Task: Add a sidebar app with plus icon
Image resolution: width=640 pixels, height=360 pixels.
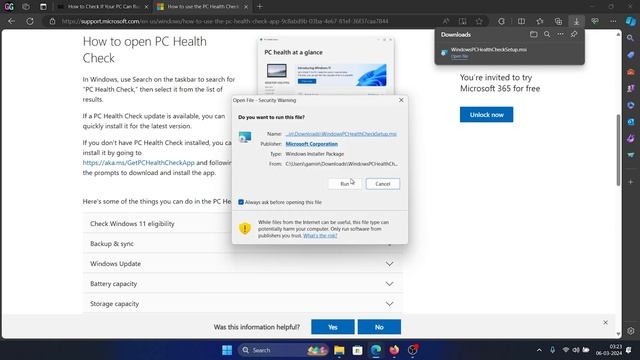Action: coord(631,182)
